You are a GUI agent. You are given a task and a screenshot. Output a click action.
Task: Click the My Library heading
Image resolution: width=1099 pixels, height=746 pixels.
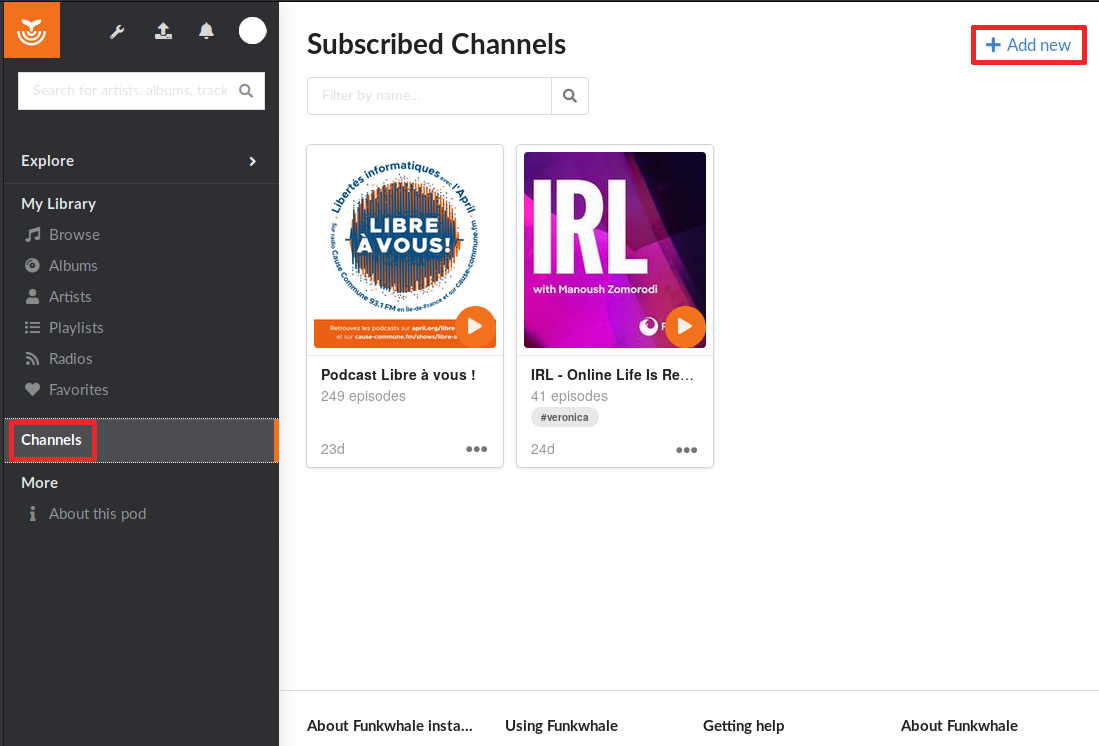click(x=58, y=204)
